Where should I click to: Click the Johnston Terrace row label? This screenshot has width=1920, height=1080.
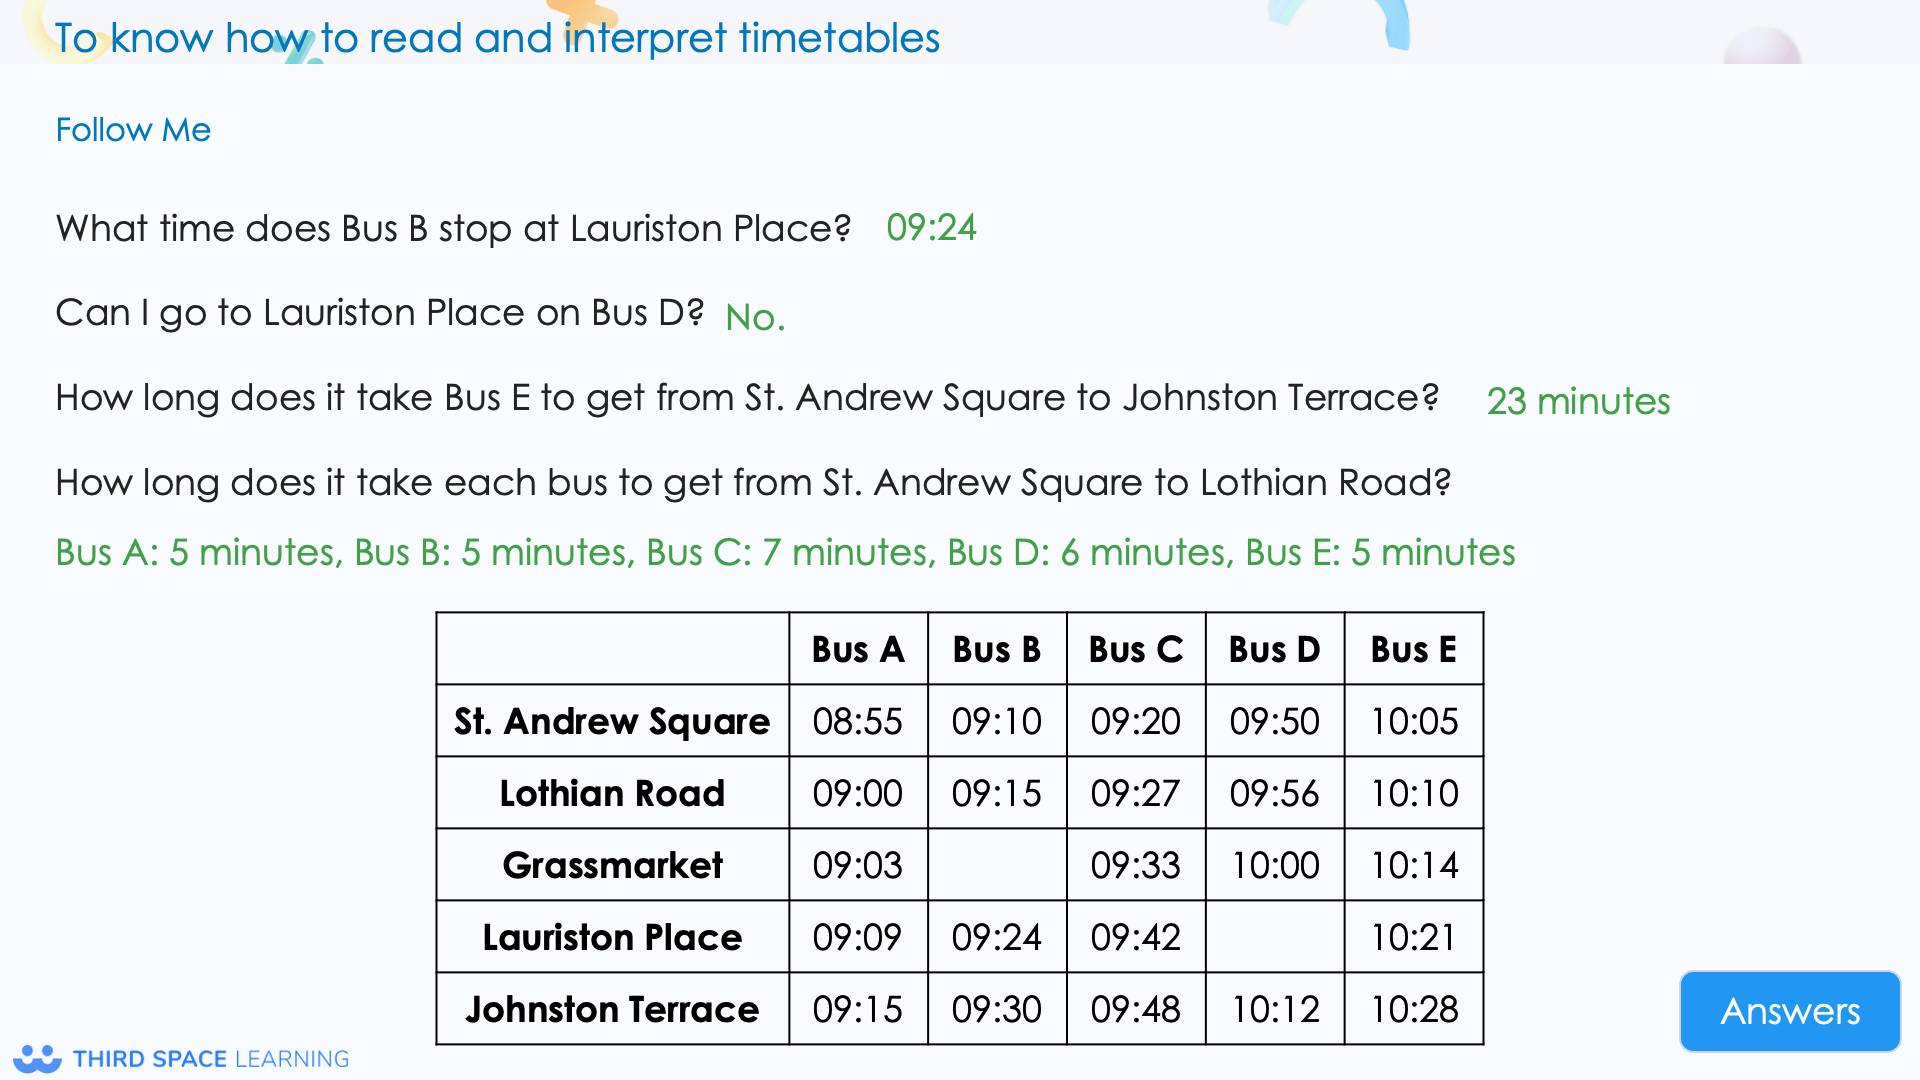[612, 1009]
